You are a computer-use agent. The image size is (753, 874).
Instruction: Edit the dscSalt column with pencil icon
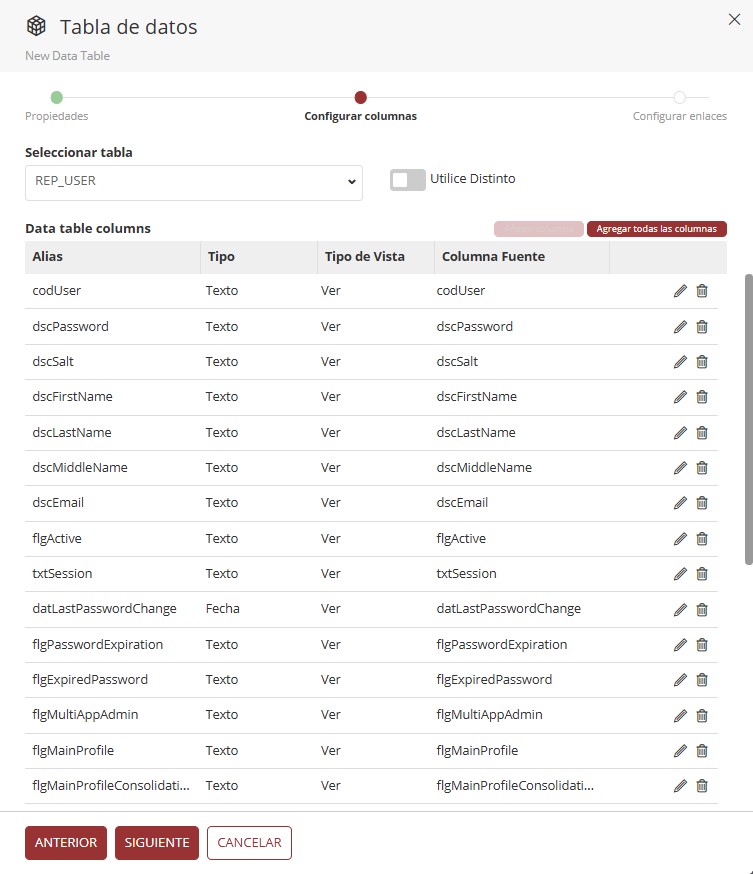[680, 362]
